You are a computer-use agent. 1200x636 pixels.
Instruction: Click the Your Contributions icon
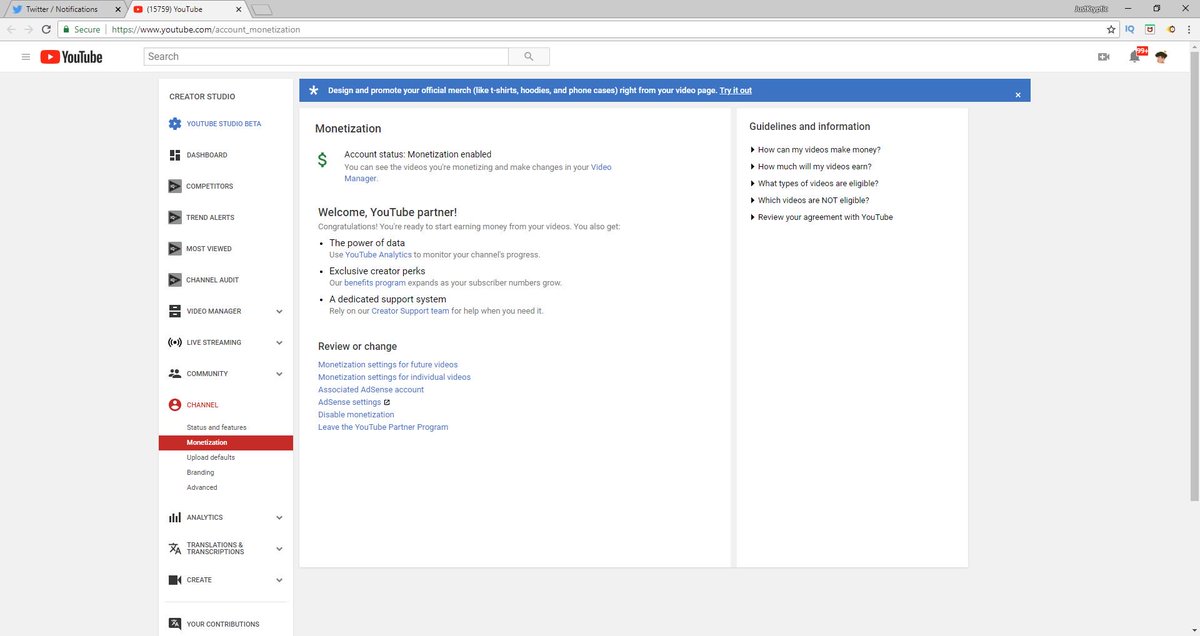175,624
